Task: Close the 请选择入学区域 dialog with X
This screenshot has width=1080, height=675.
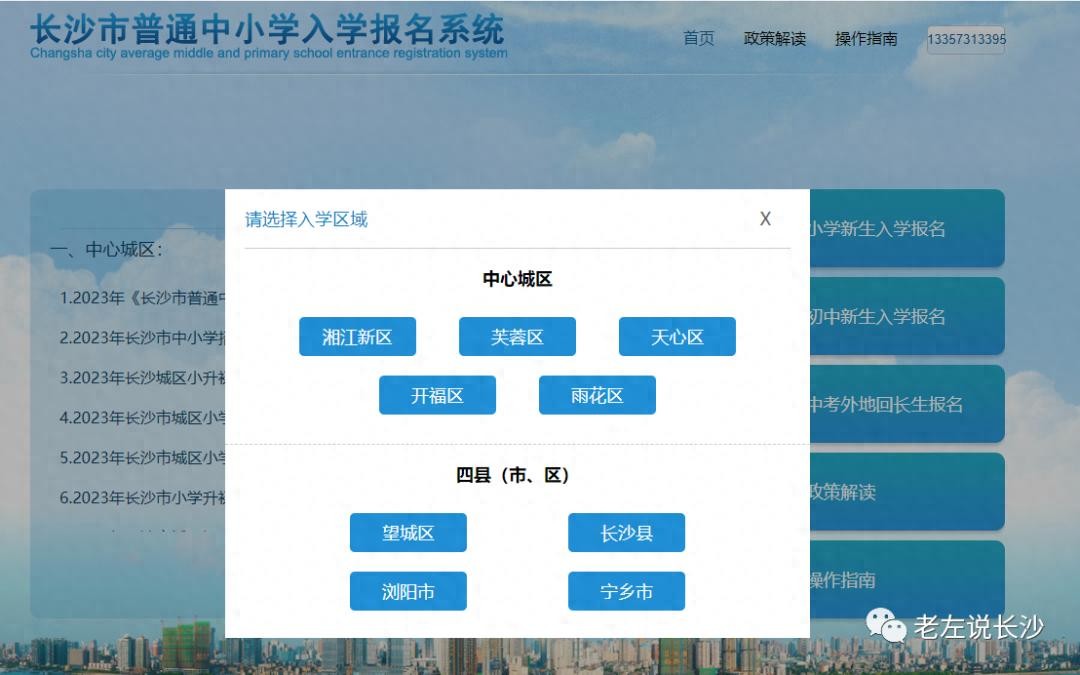Action: pyautogui.click(x=765, y=219)
